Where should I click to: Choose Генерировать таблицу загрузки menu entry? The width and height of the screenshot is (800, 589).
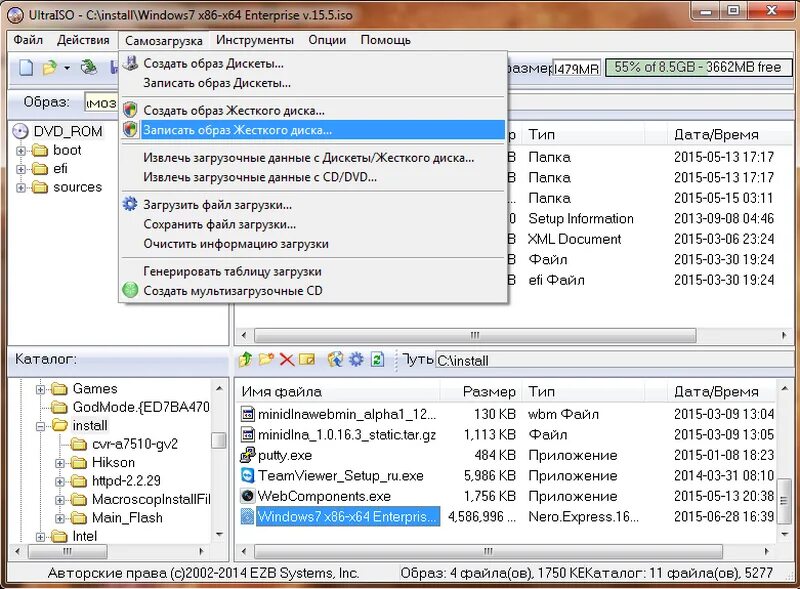[313, 271]
